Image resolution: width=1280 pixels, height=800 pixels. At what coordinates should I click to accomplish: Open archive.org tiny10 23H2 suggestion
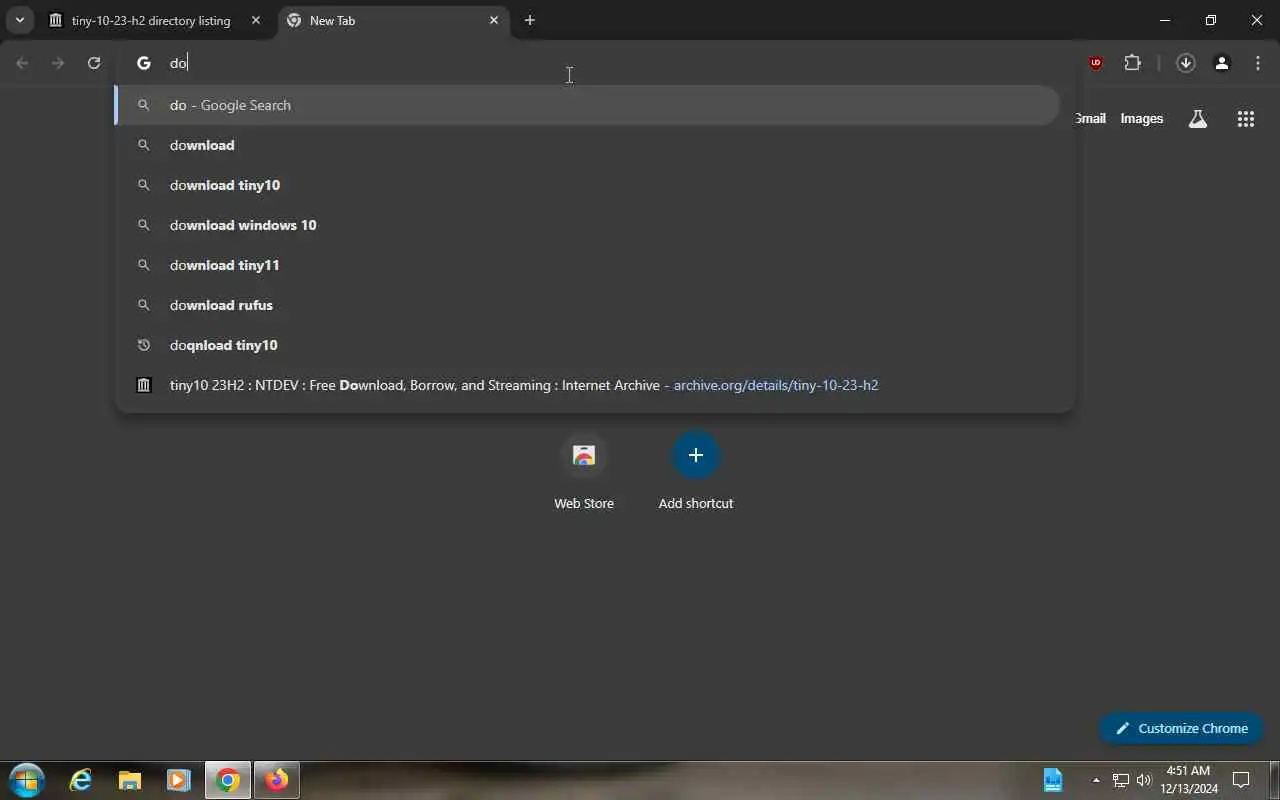588,385
